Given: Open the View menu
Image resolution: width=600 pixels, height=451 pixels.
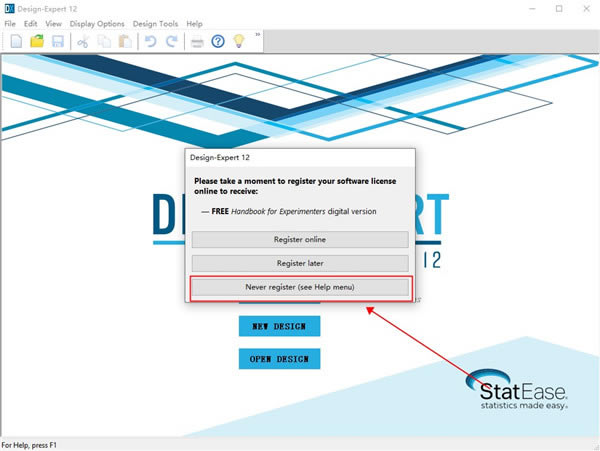Looking at the screenshot, I should click(54, 23).
